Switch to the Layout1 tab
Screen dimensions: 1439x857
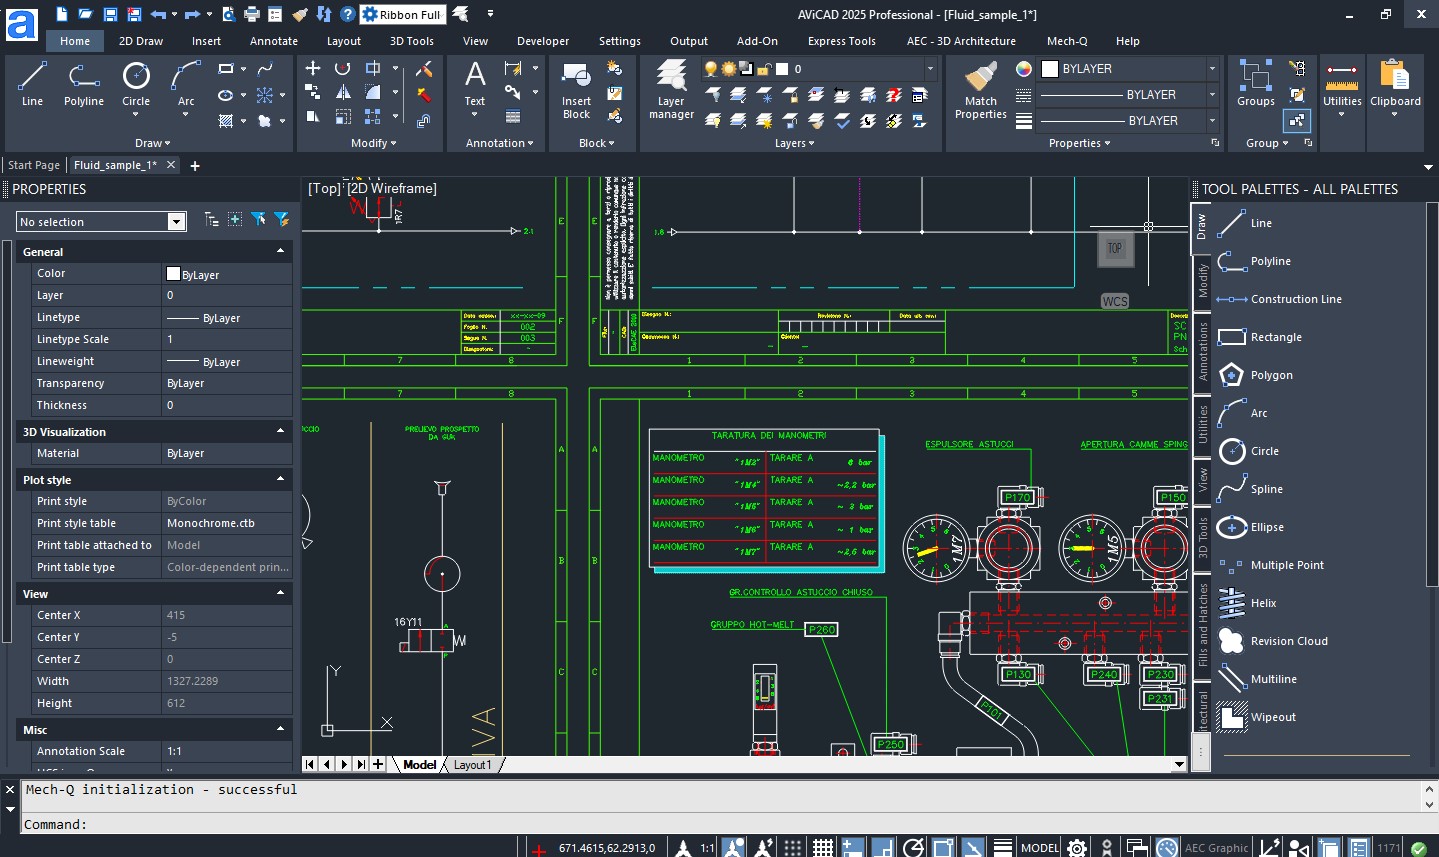(472, 765)
